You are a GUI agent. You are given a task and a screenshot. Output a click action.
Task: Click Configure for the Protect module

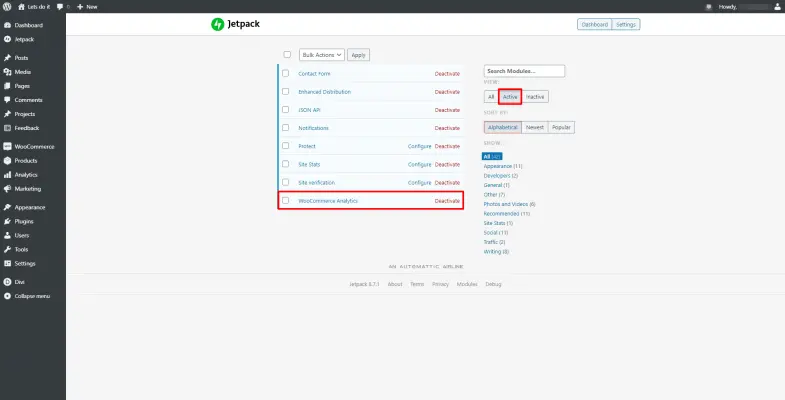[420, 146]
